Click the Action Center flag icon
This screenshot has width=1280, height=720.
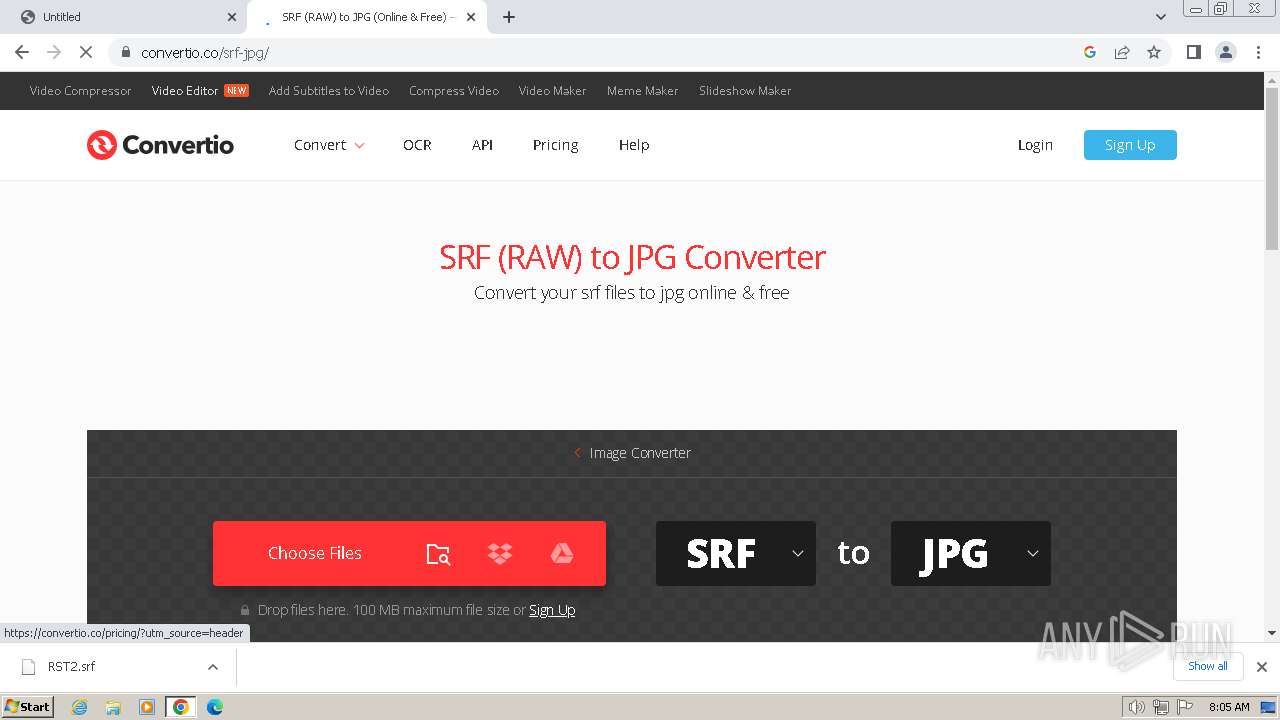[x=1184, y=707]
